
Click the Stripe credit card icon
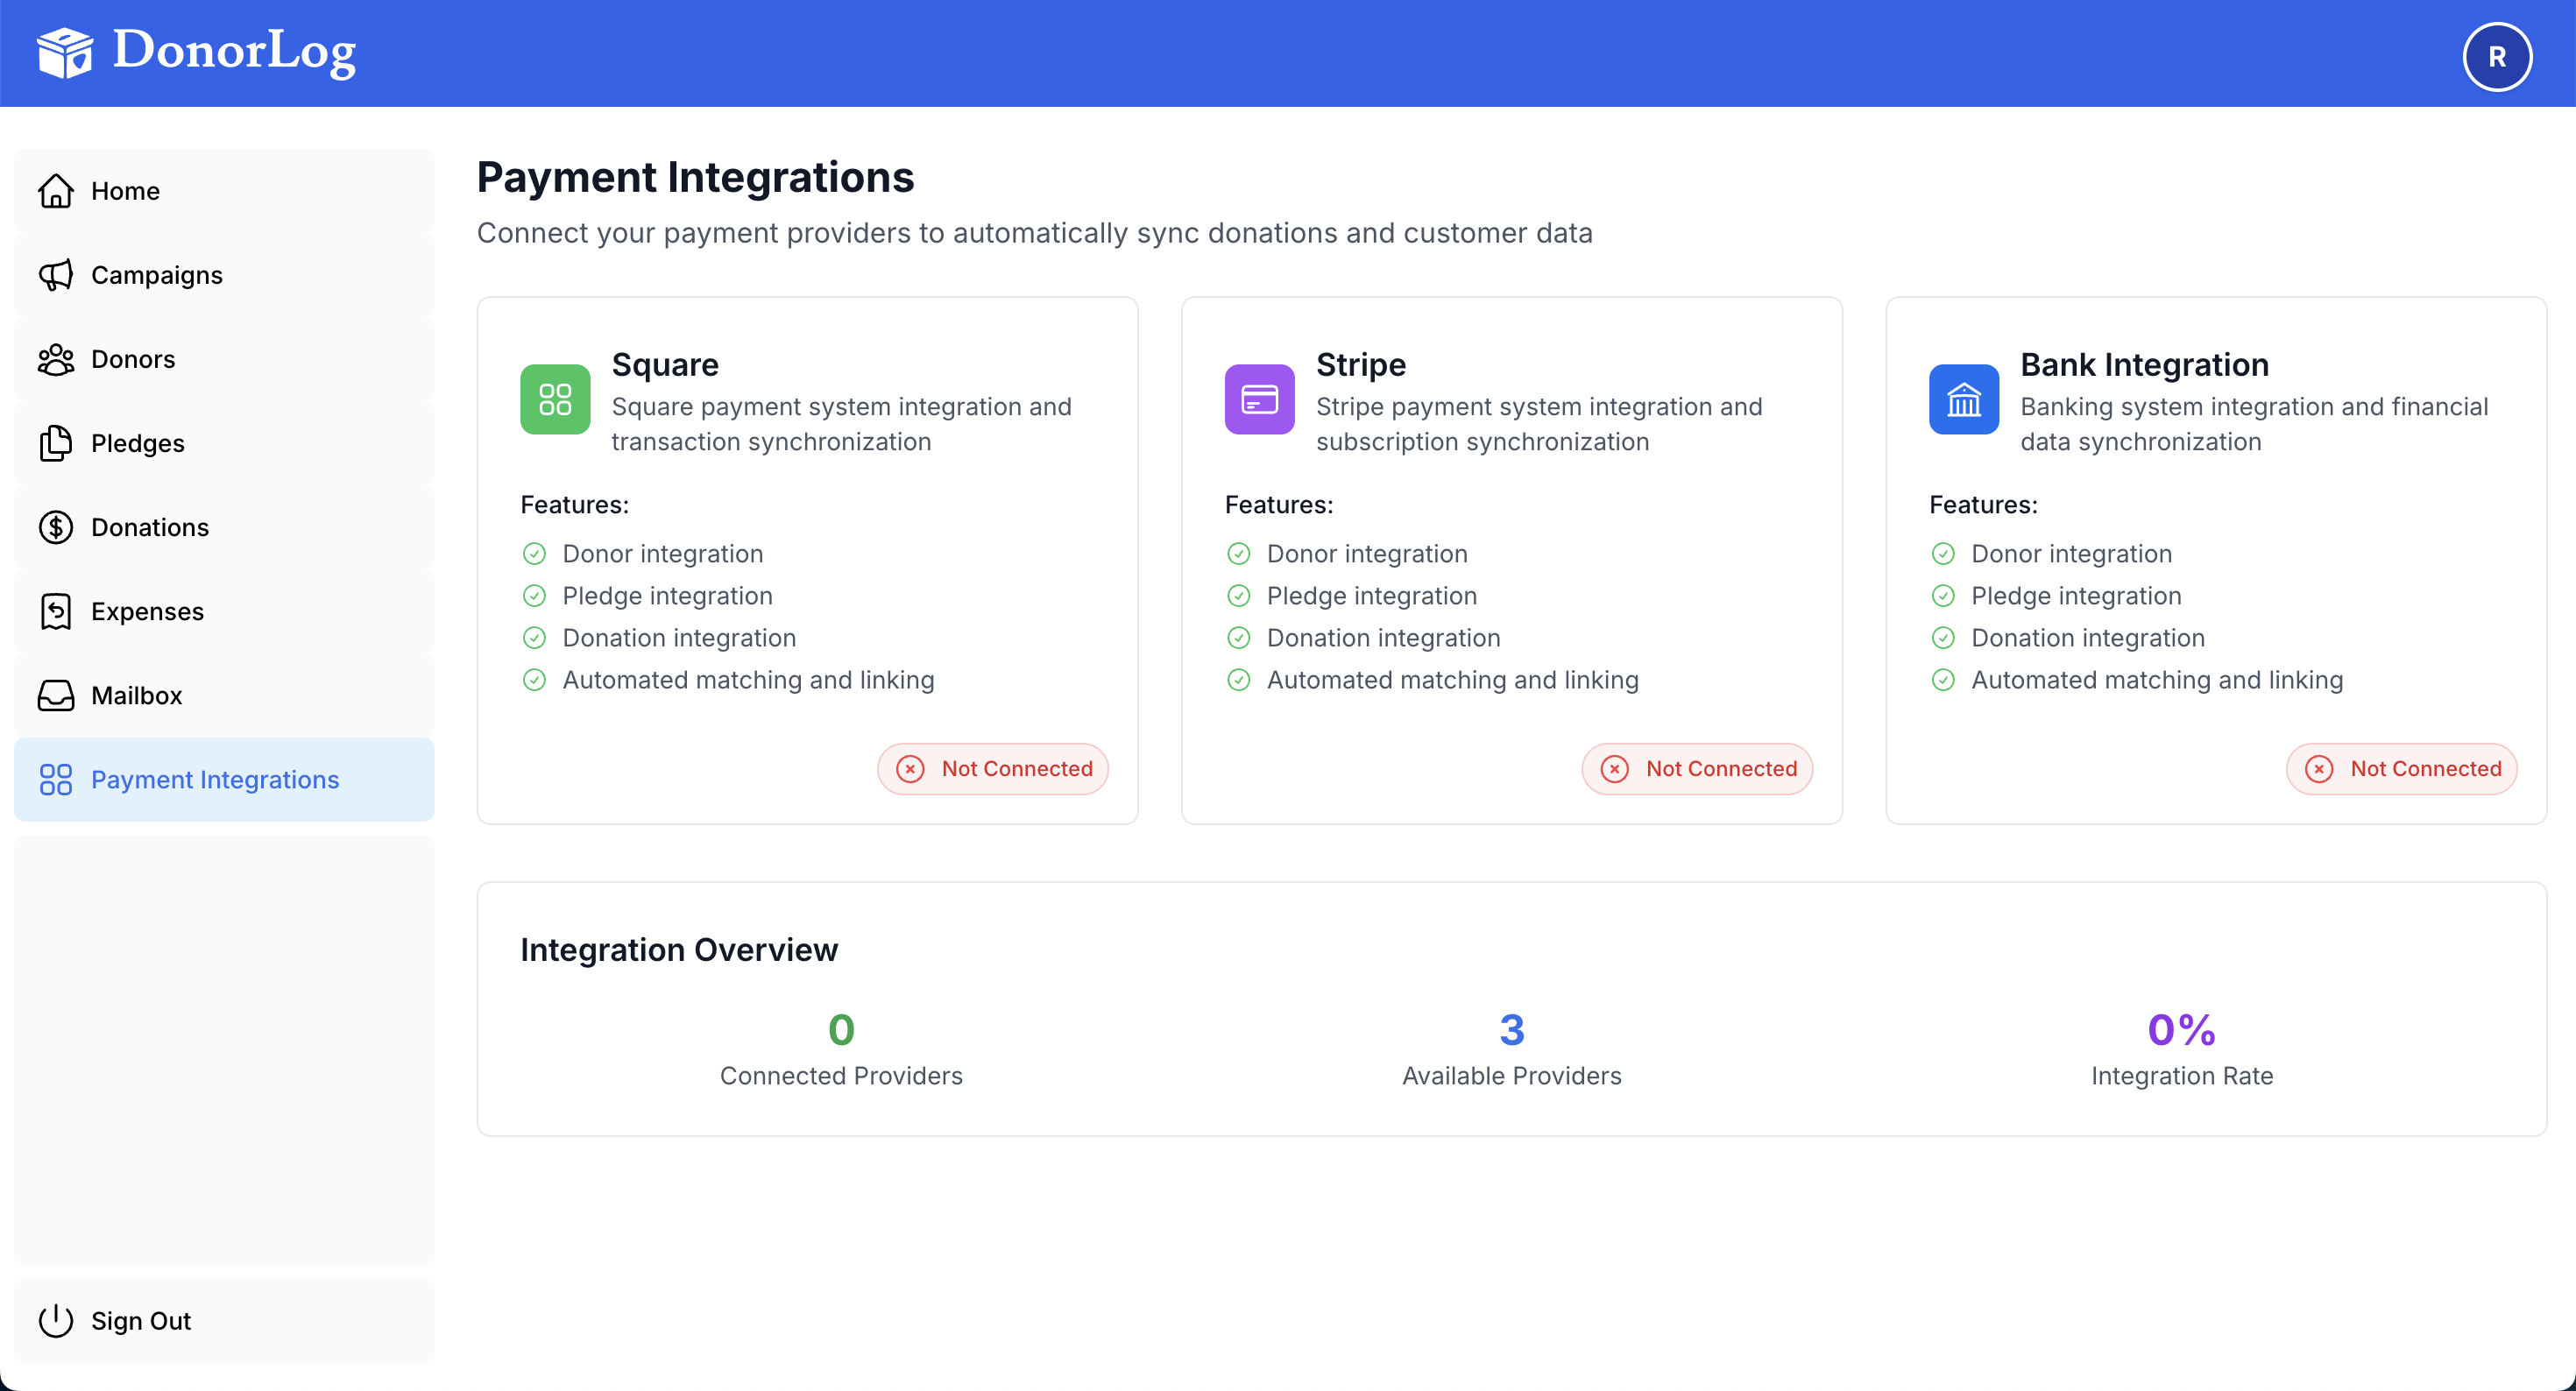click(x=1259, y=399)
